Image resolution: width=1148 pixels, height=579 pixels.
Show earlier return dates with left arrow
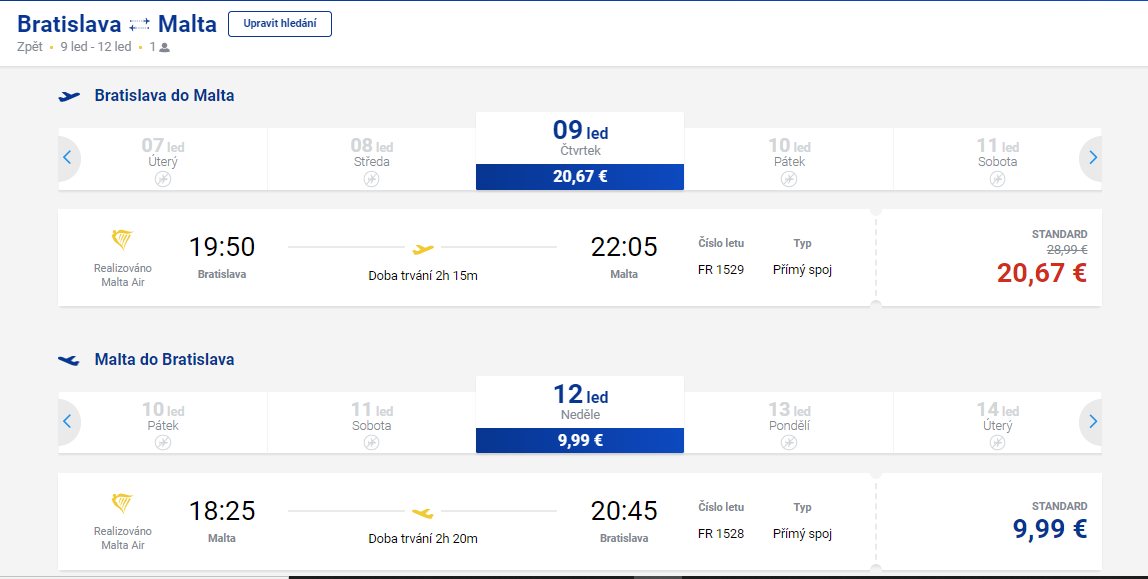tap(67, 421)
